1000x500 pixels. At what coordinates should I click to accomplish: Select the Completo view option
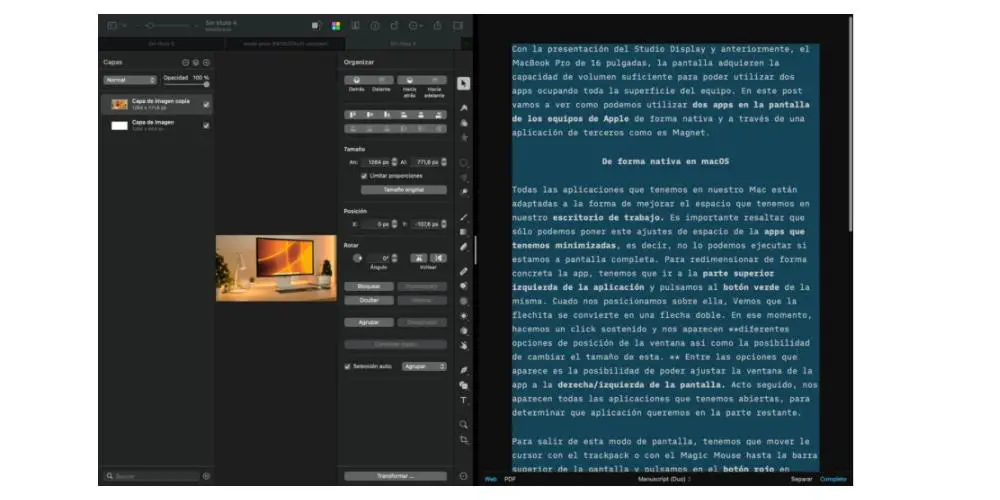pyautogui.click(x=833, y=479)
